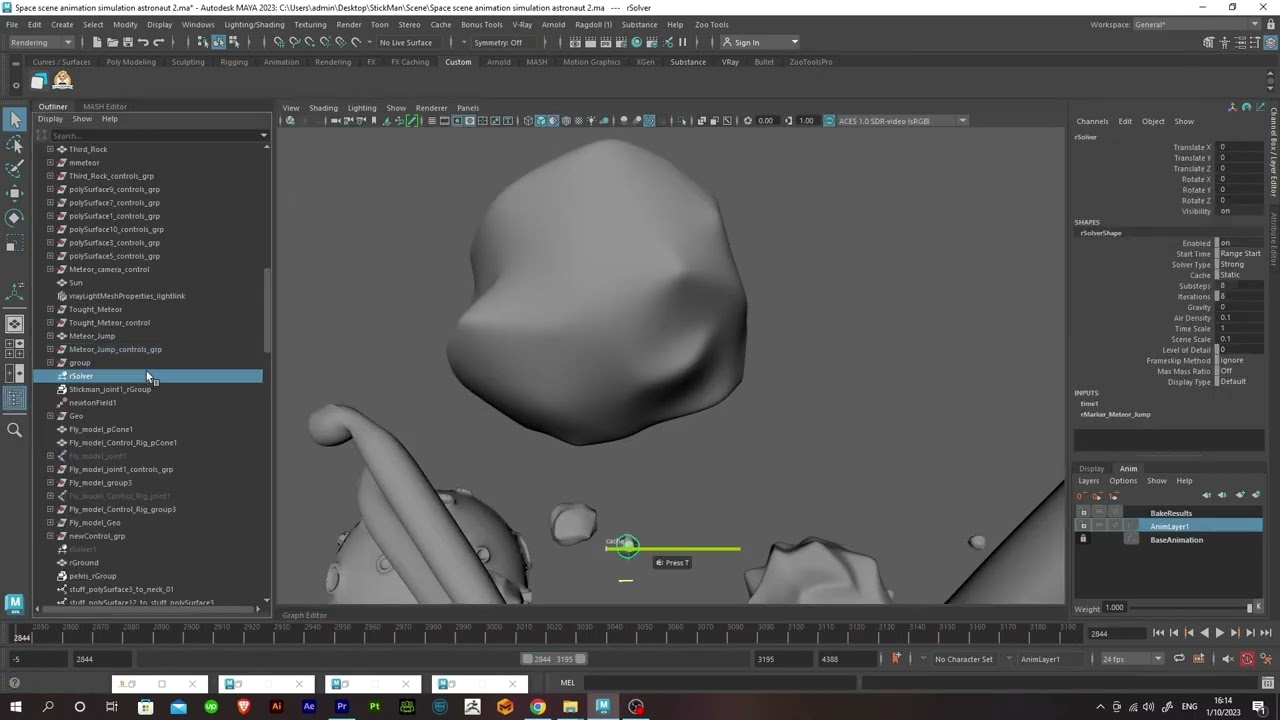Click the New Scene icon
Image resolution: width=1280 pixels, height=720 pixels.
[x=97, y=42]
